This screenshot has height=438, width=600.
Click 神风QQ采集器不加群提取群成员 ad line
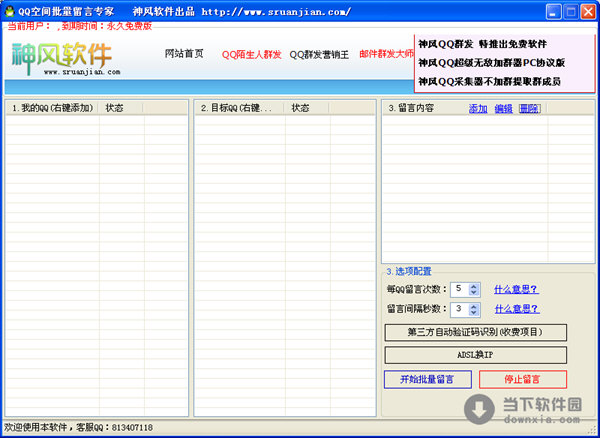(x=489, y=81)
